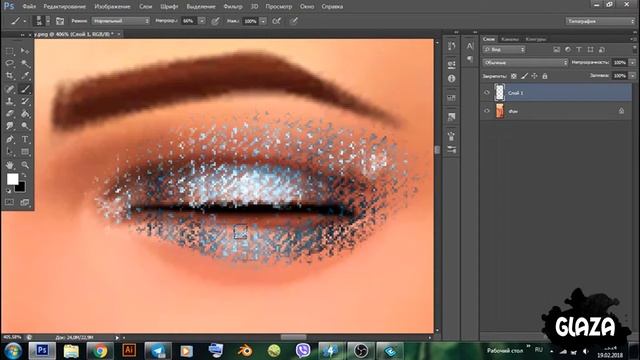Select the Crop tool
The width and height of the screenshot is (640, 360).
tap(9, 76)
